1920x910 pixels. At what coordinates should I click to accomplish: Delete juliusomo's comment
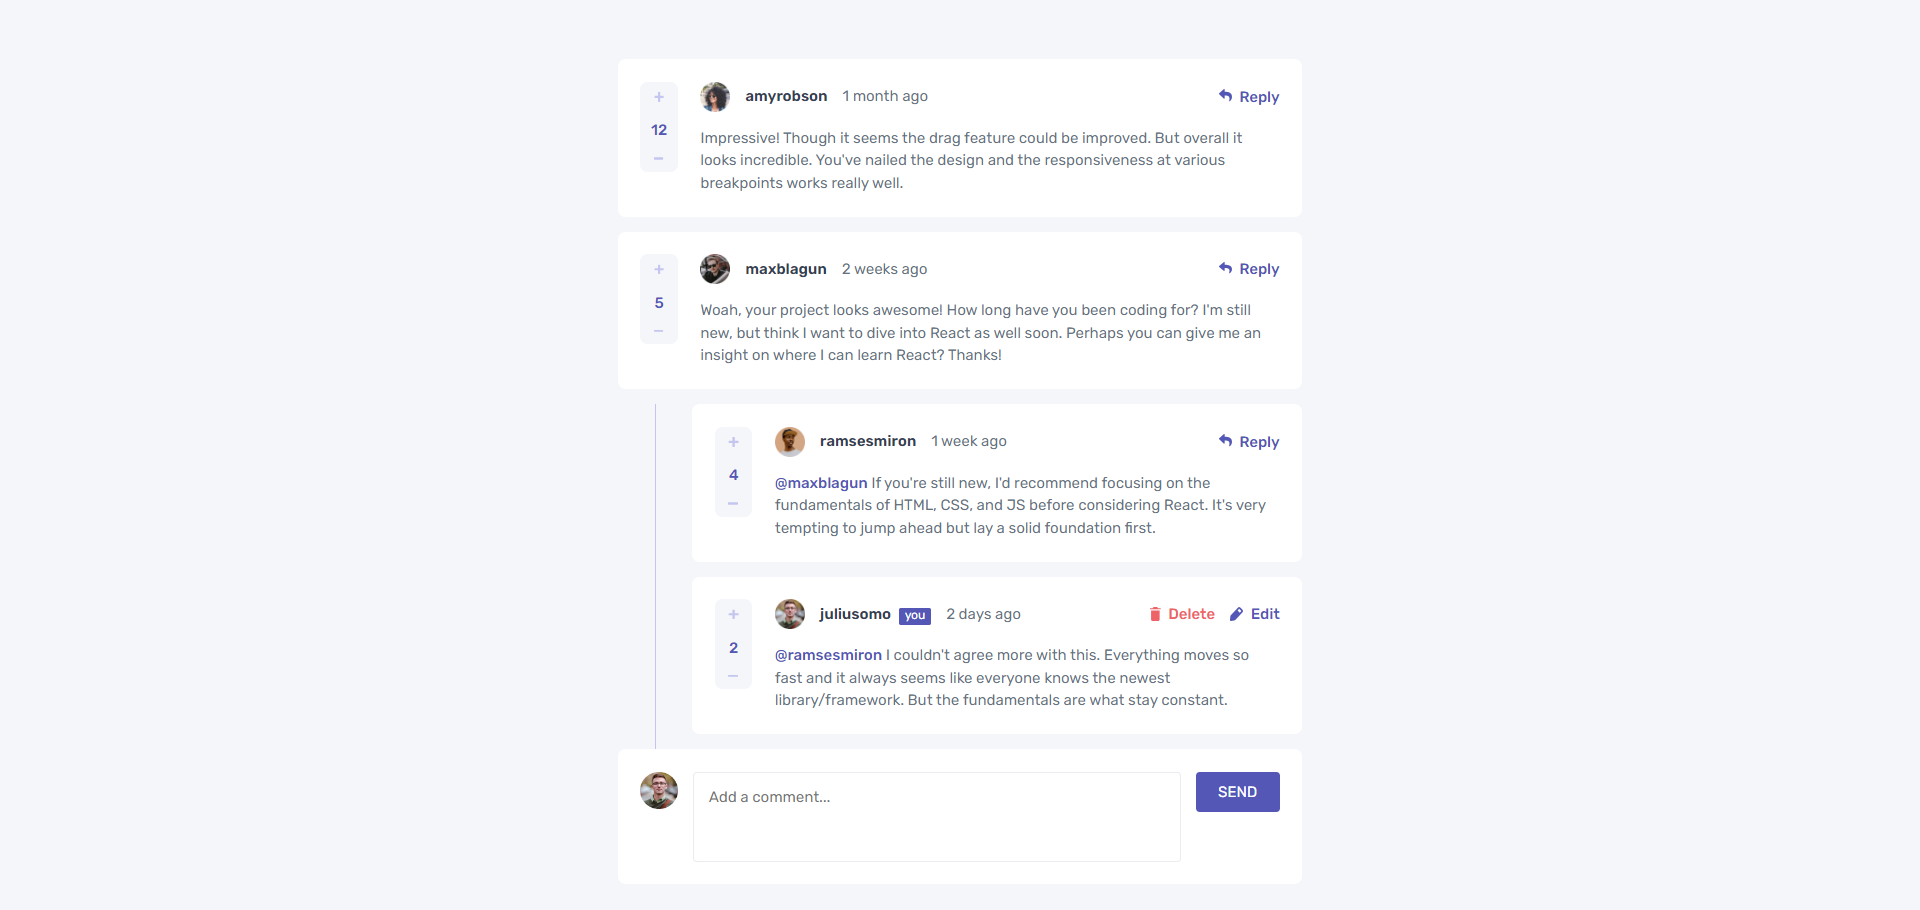click(1182, 614)
